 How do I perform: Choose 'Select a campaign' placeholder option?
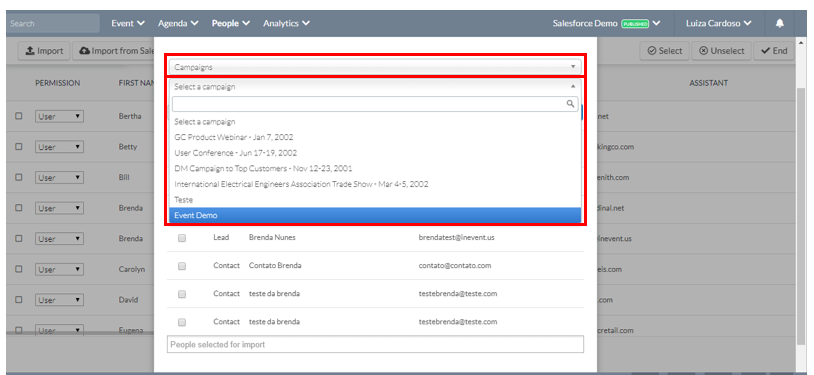click(x=375, y=122)
